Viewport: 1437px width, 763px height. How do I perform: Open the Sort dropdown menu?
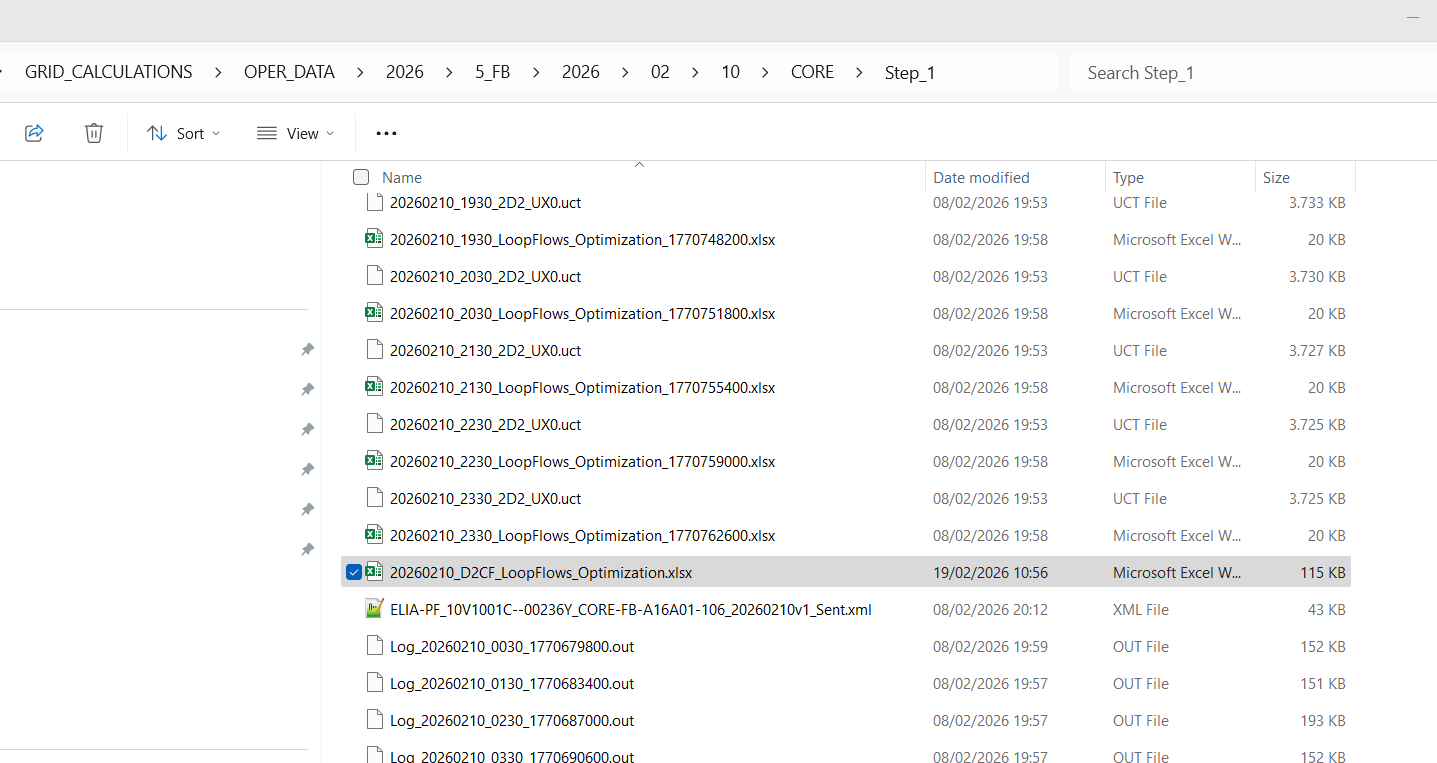point(183,133)
